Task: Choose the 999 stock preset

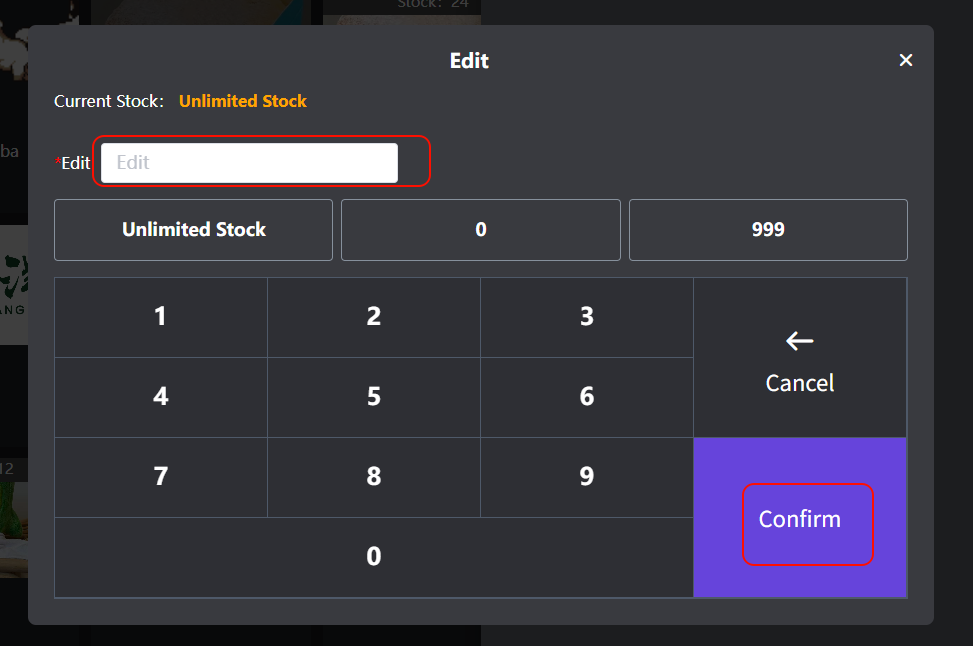Action: coord(768,230)
